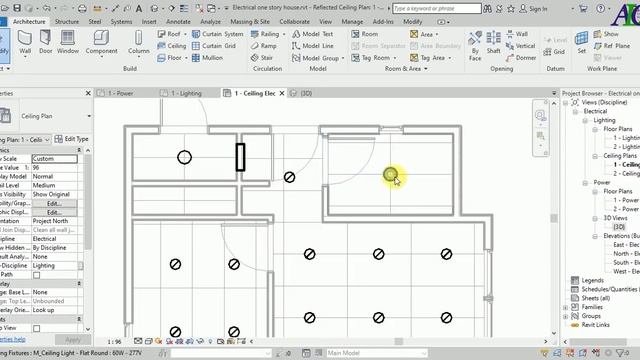Collapse Views (Discipline) in Project Browser
The height and width of the screenshot is (360, 640).
point(566,102)
